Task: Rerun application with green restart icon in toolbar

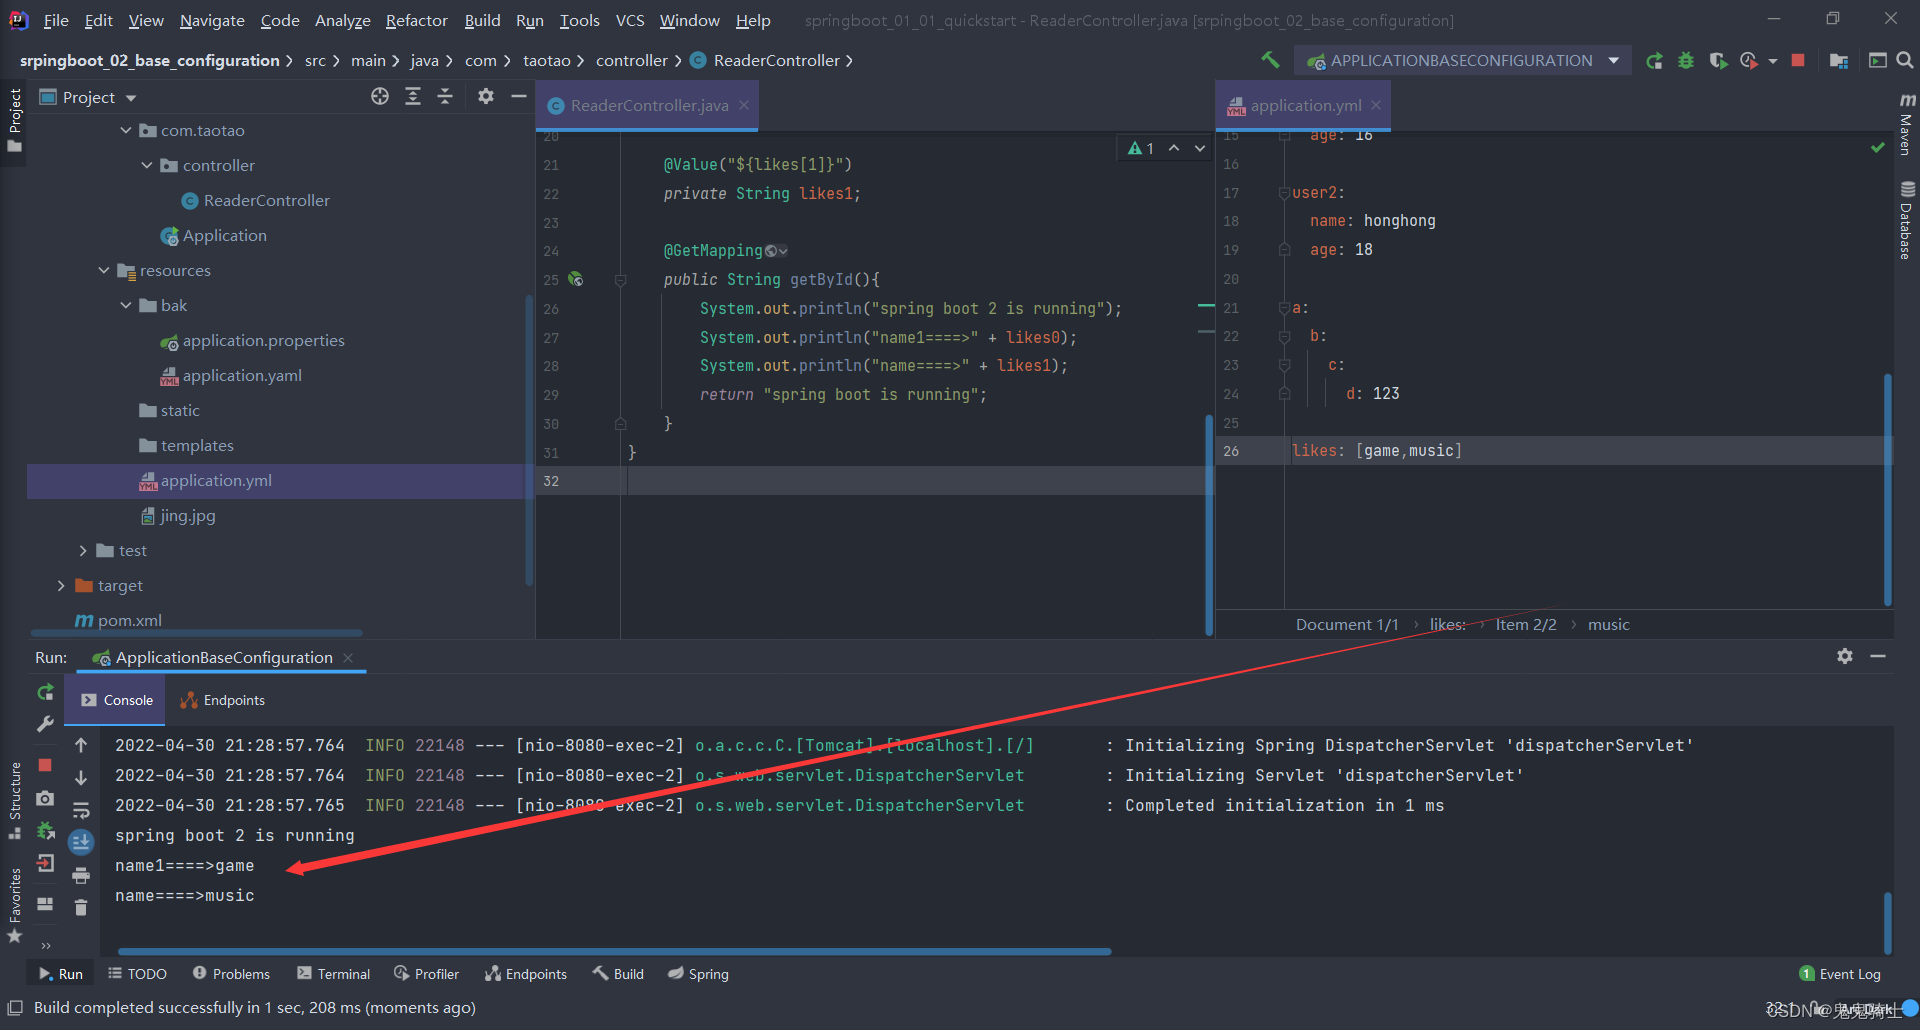Action: coord(1655,61)
